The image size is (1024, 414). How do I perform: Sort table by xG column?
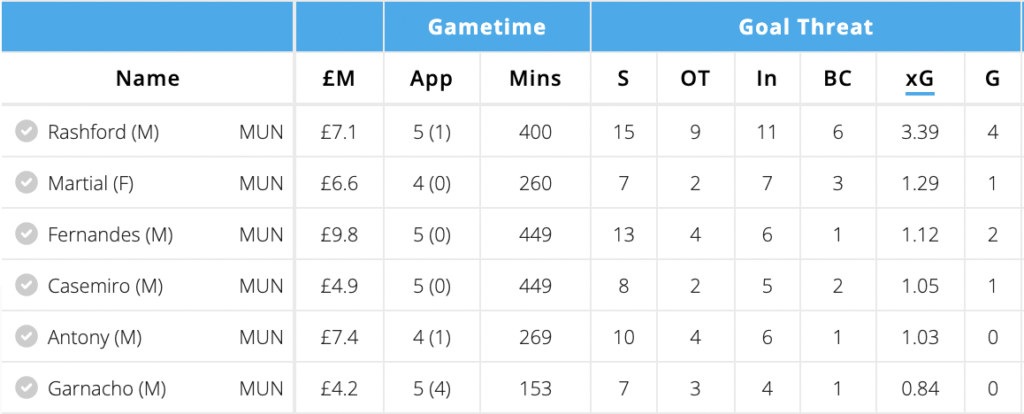[919, 78]
